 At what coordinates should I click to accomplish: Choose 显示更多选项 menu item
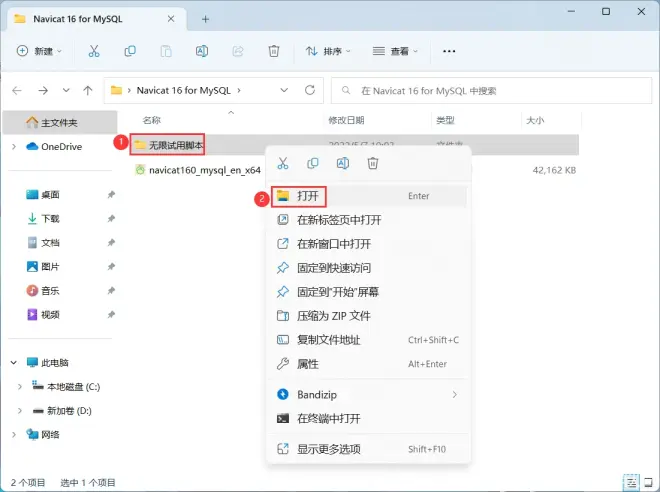point(368,449)
